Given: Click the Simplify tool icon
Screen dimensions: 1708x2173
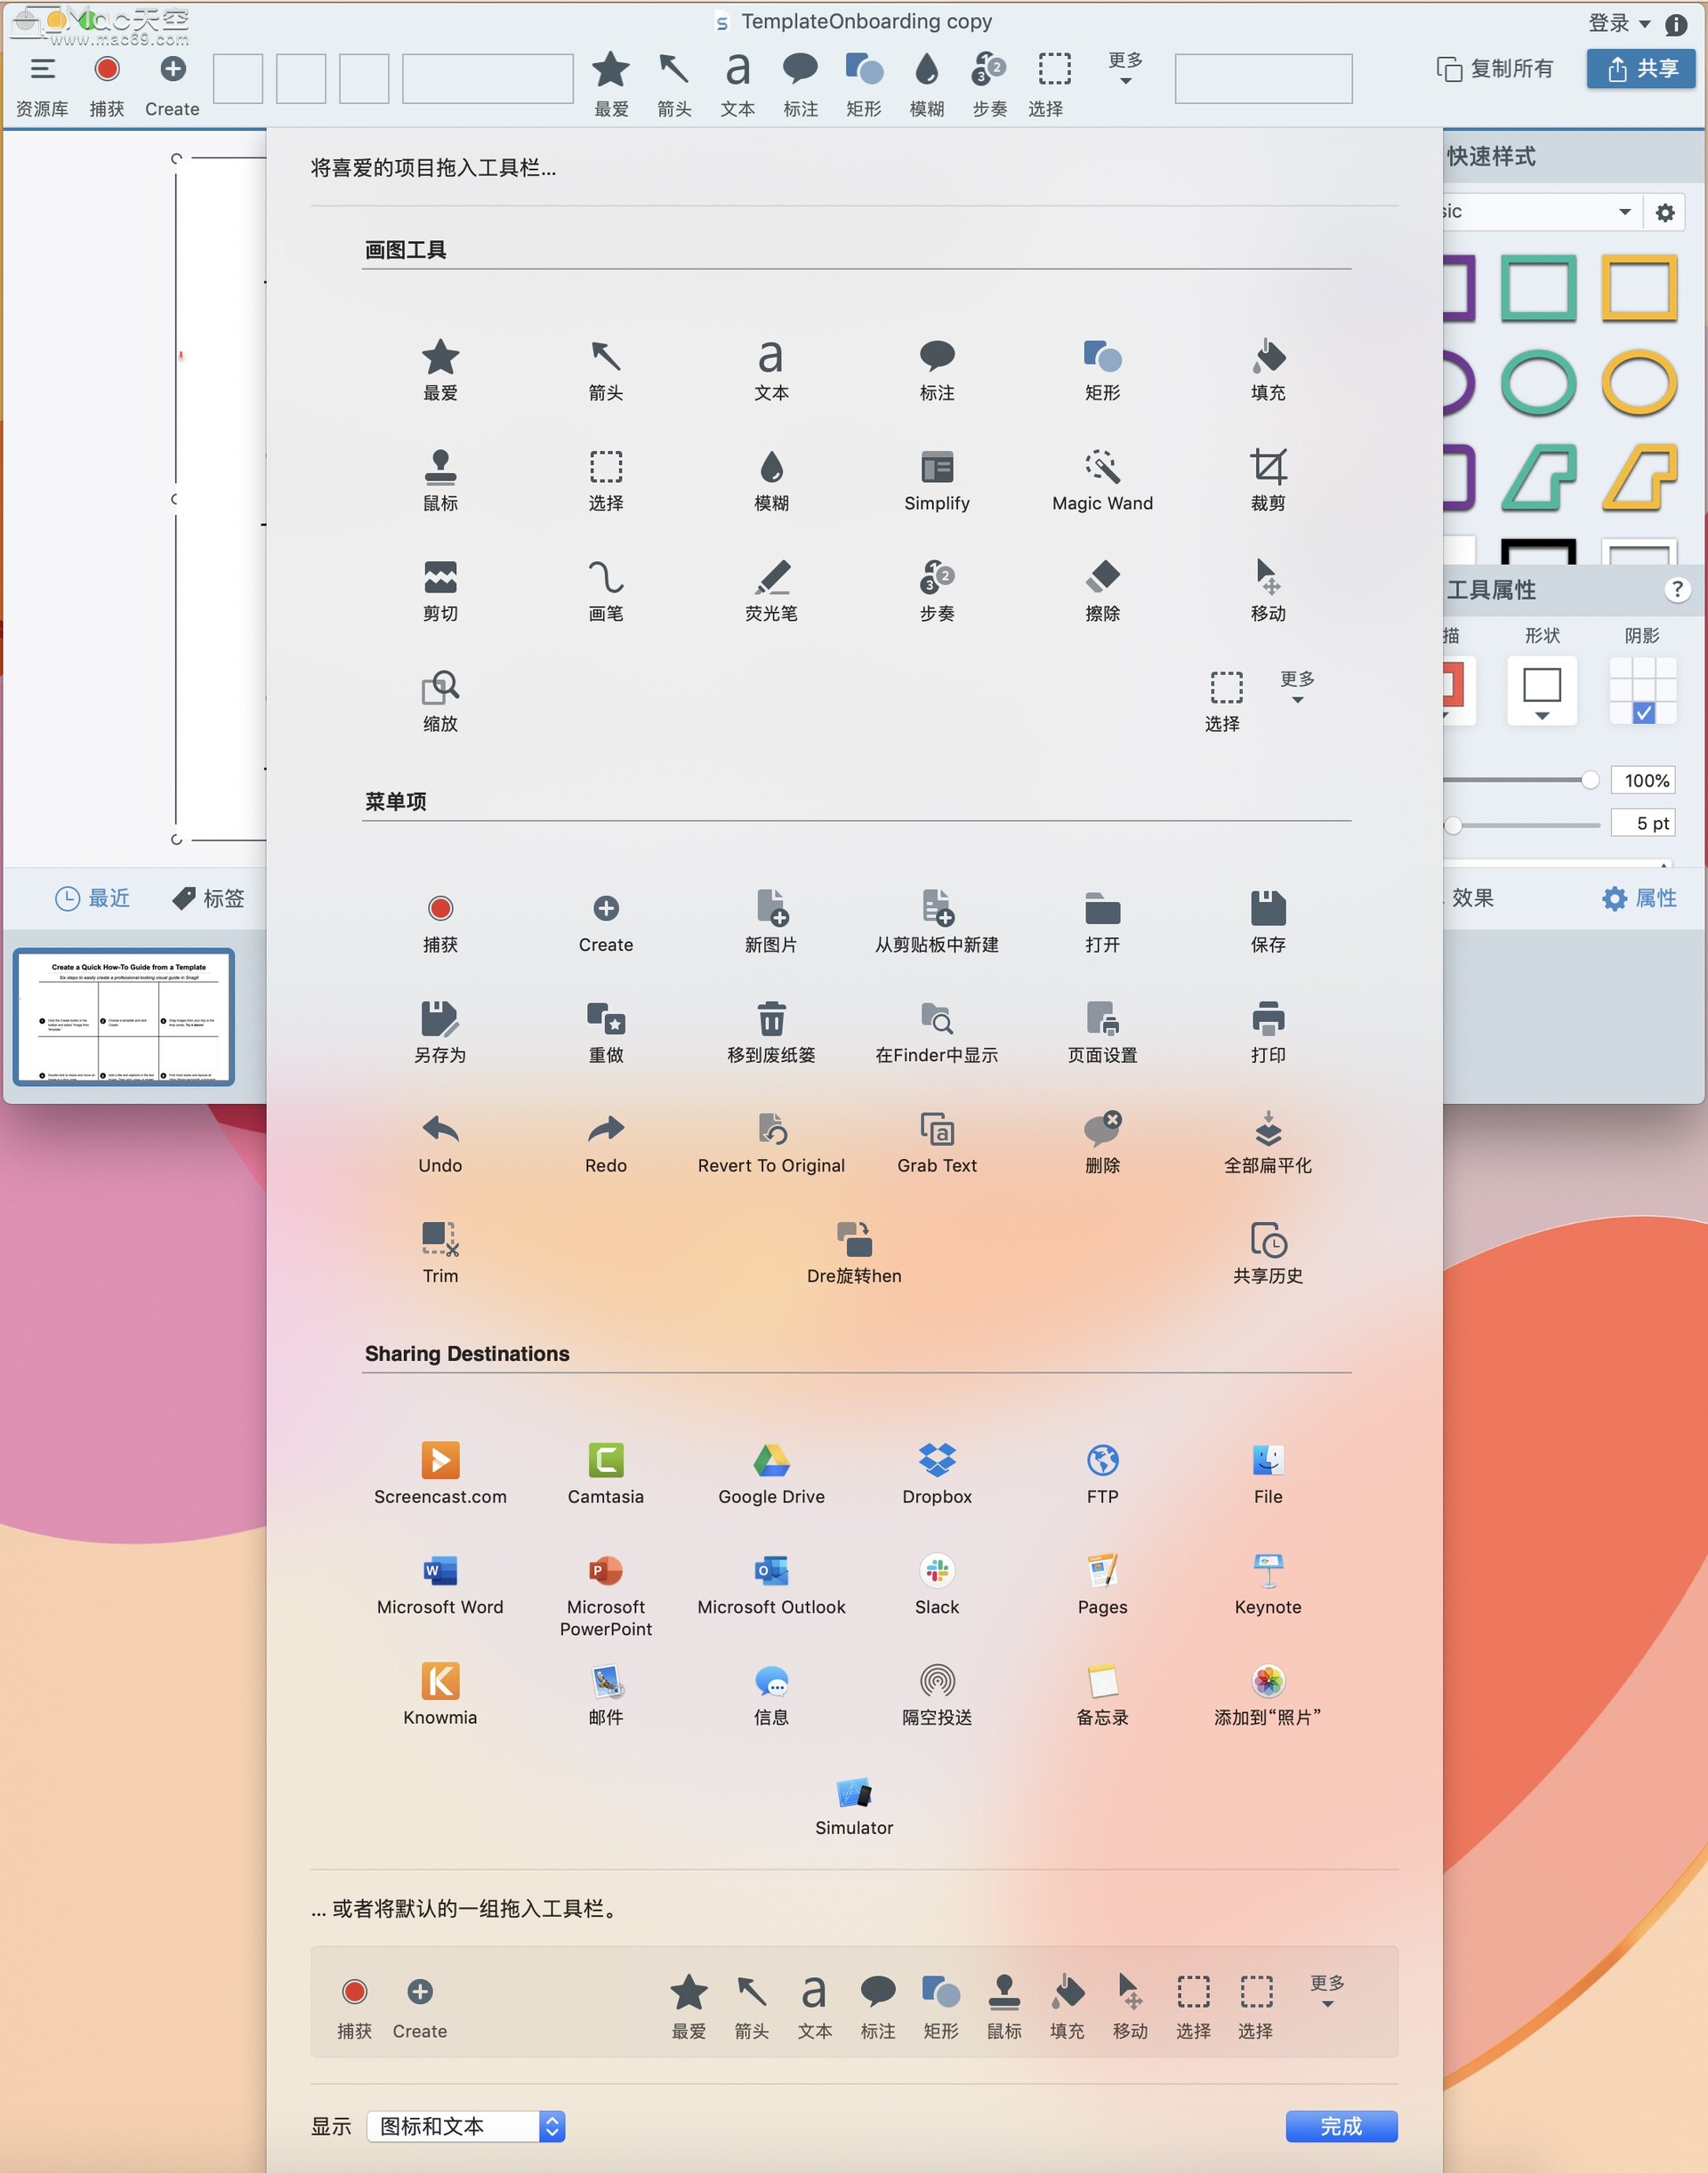Looking at the screenshot, I should coord(936,467).
